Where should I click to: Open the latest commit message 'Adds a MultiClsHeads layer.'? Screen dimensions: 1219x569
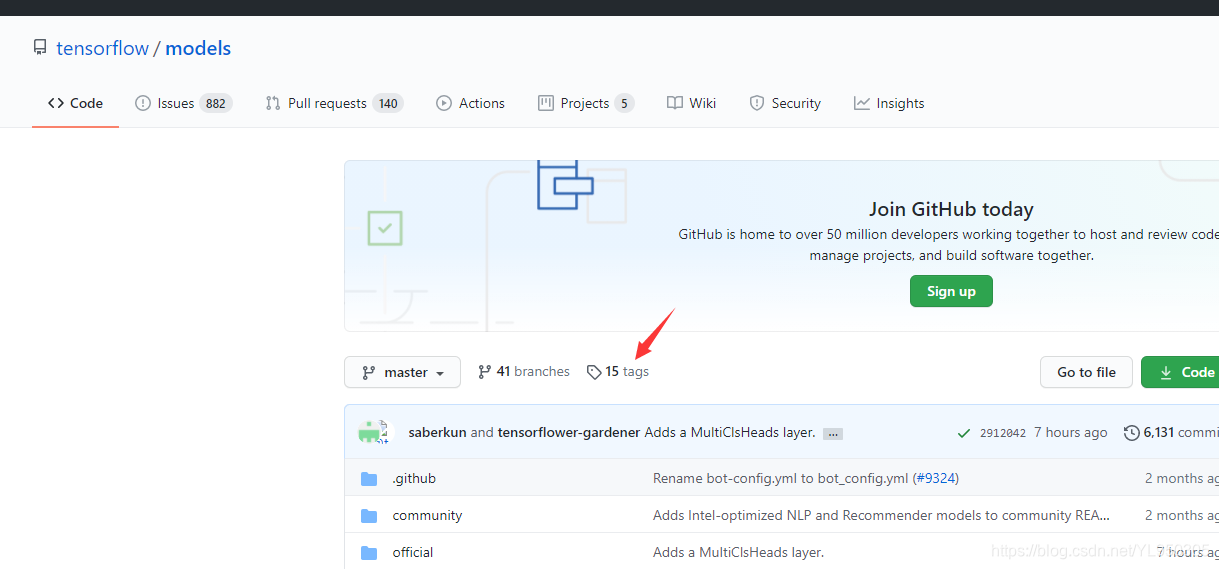(730, 432)
